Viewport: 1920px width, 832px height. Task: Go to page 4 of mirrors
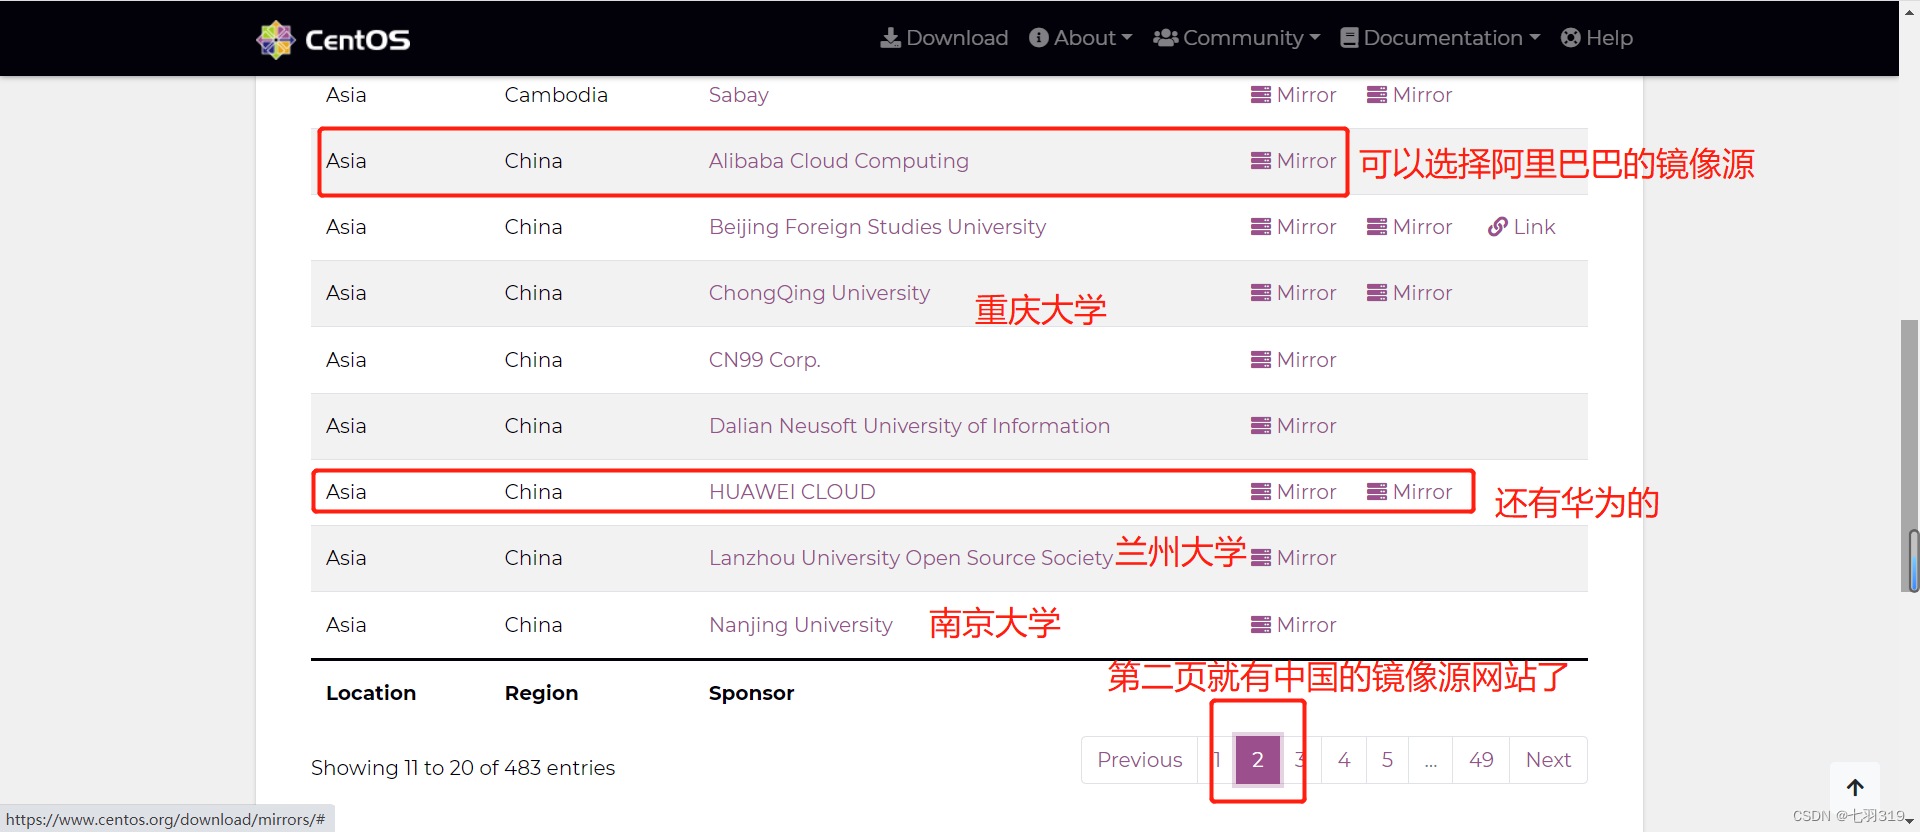click(x=1343, y=760)
